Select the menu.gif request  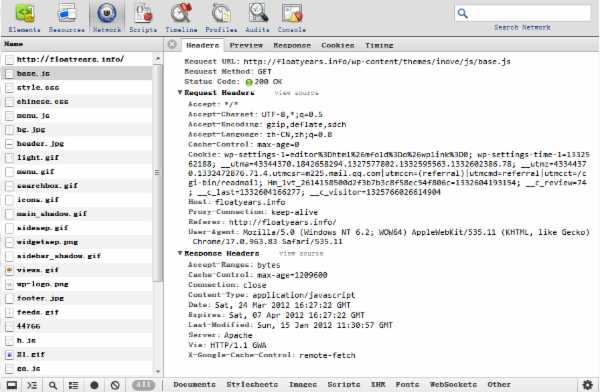77,172
